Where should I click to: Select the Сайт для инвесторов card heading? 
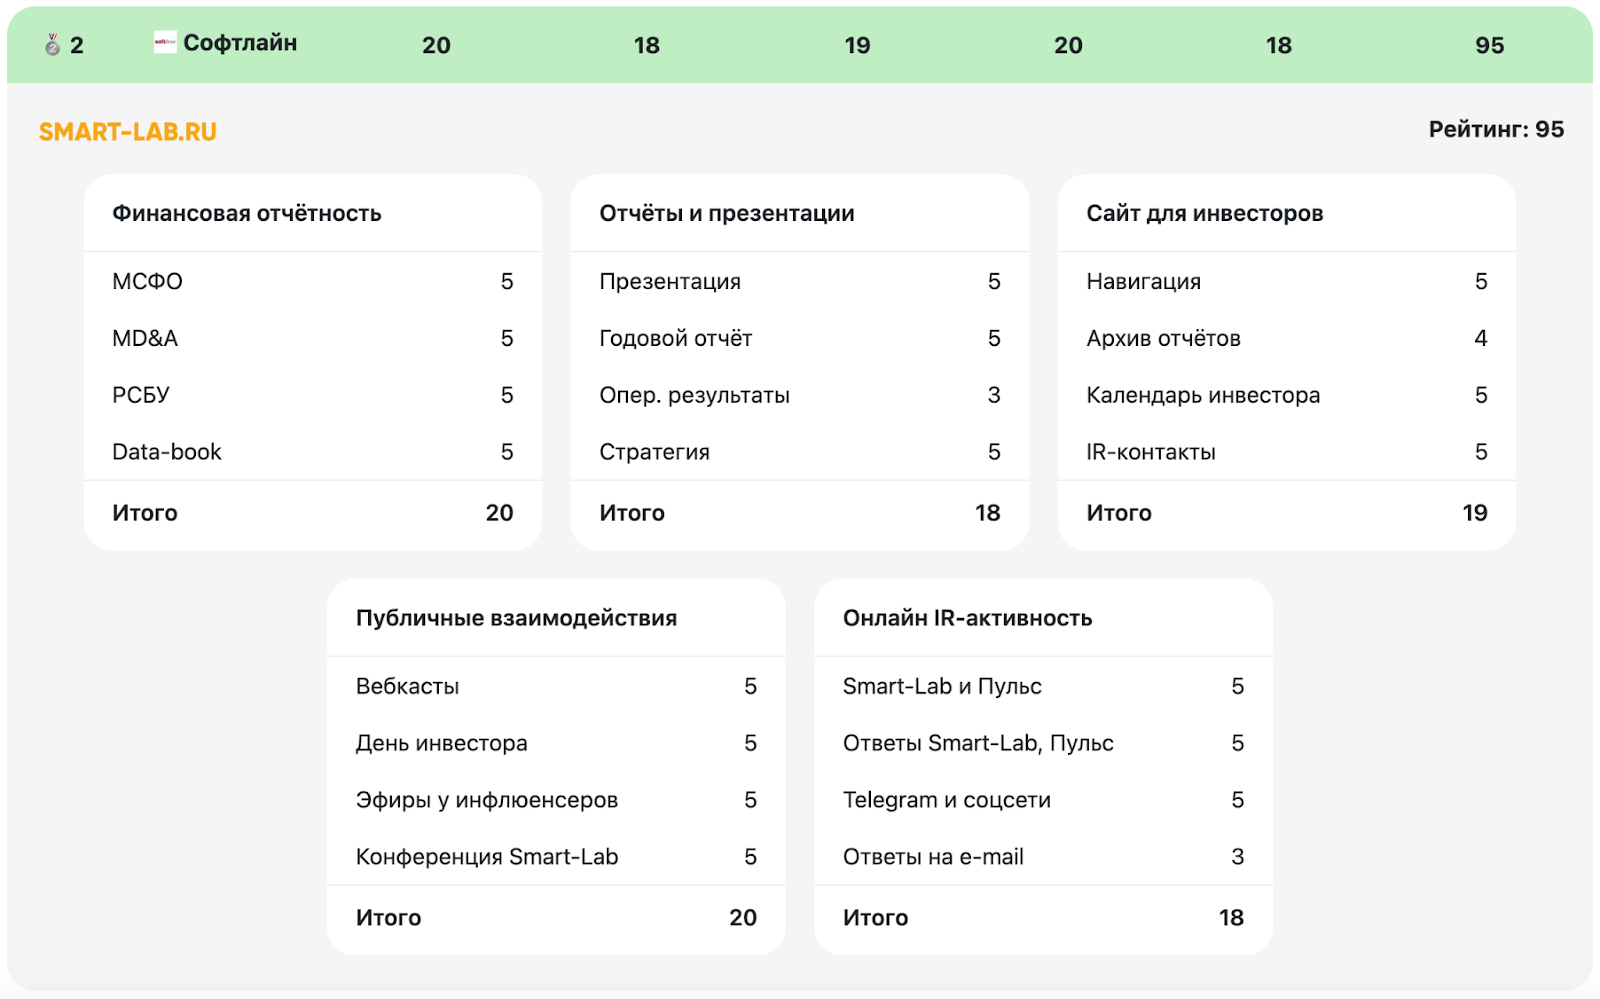tap(1205, 213)
